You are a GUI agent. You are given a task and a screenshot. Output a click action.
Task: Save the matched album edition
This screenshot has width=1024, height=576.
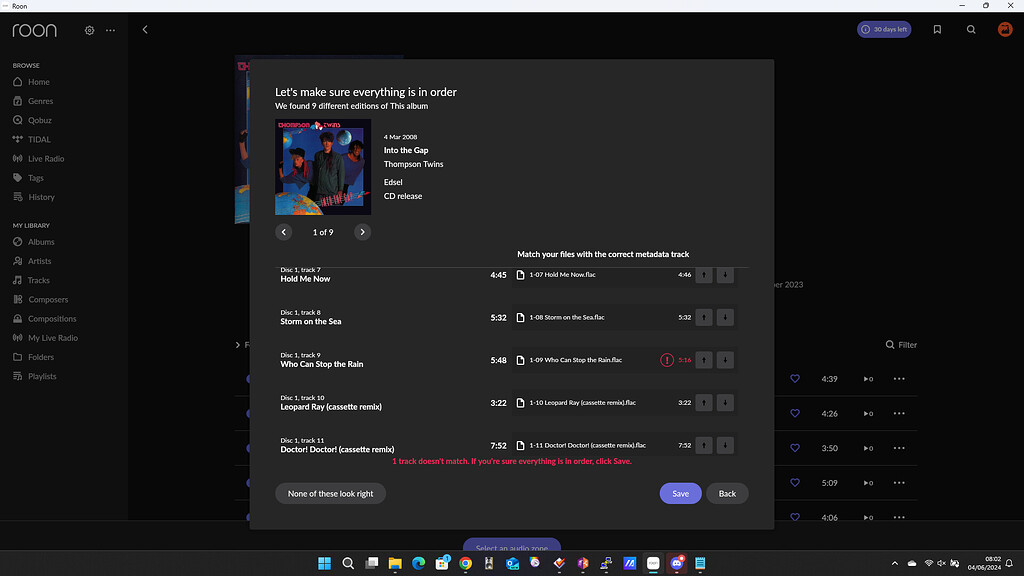click(x=680, y=493)
